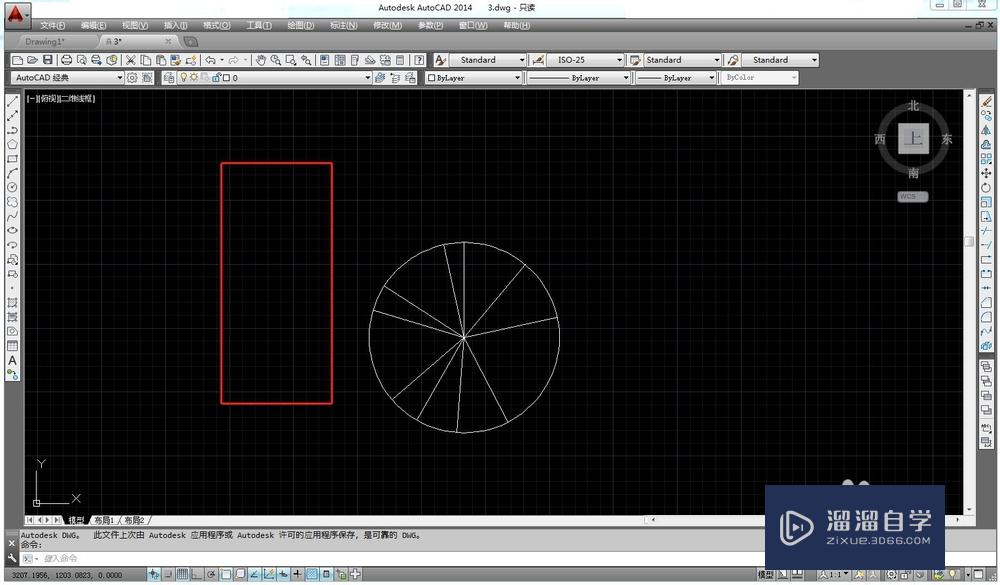Screen dimensions: 1000x585
Task: Open the 绘图 menu
Action: point(299,25)
